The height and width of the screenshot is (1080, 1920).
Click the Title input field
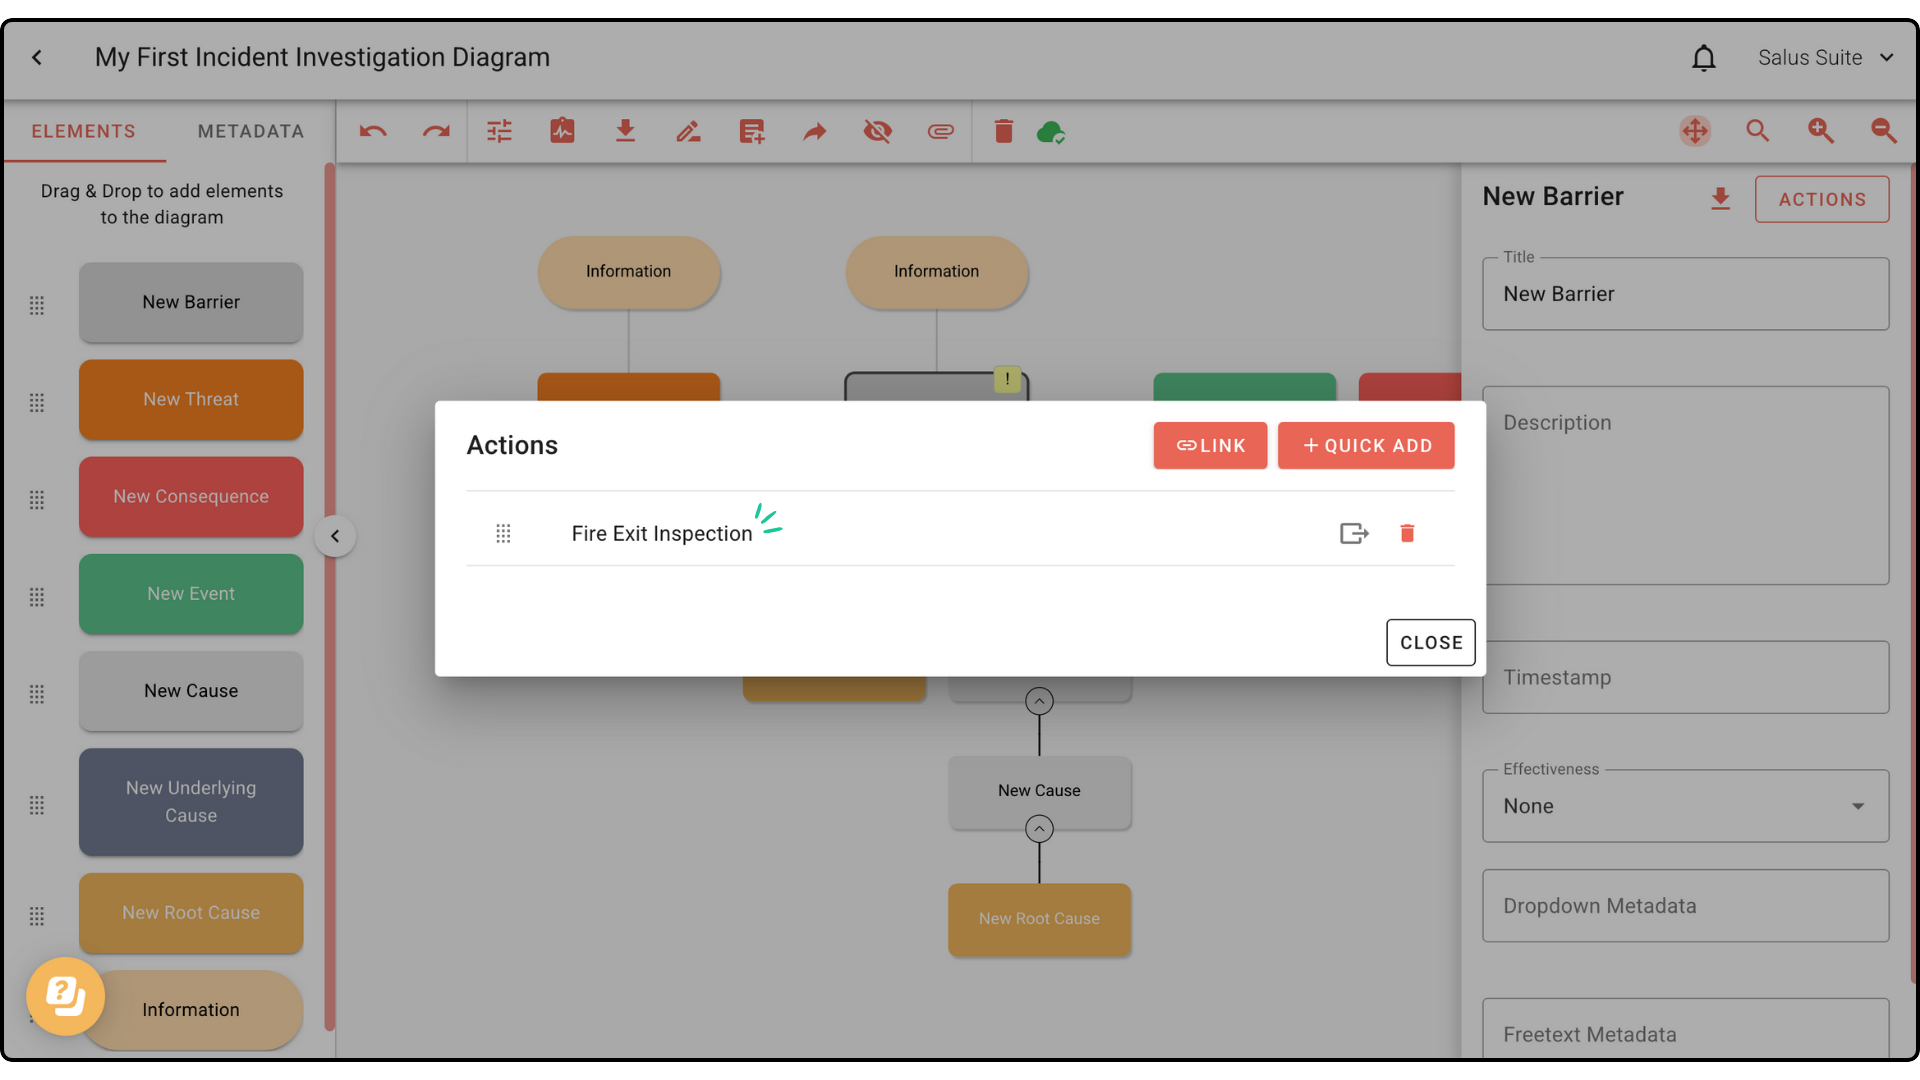[1685, 294]
